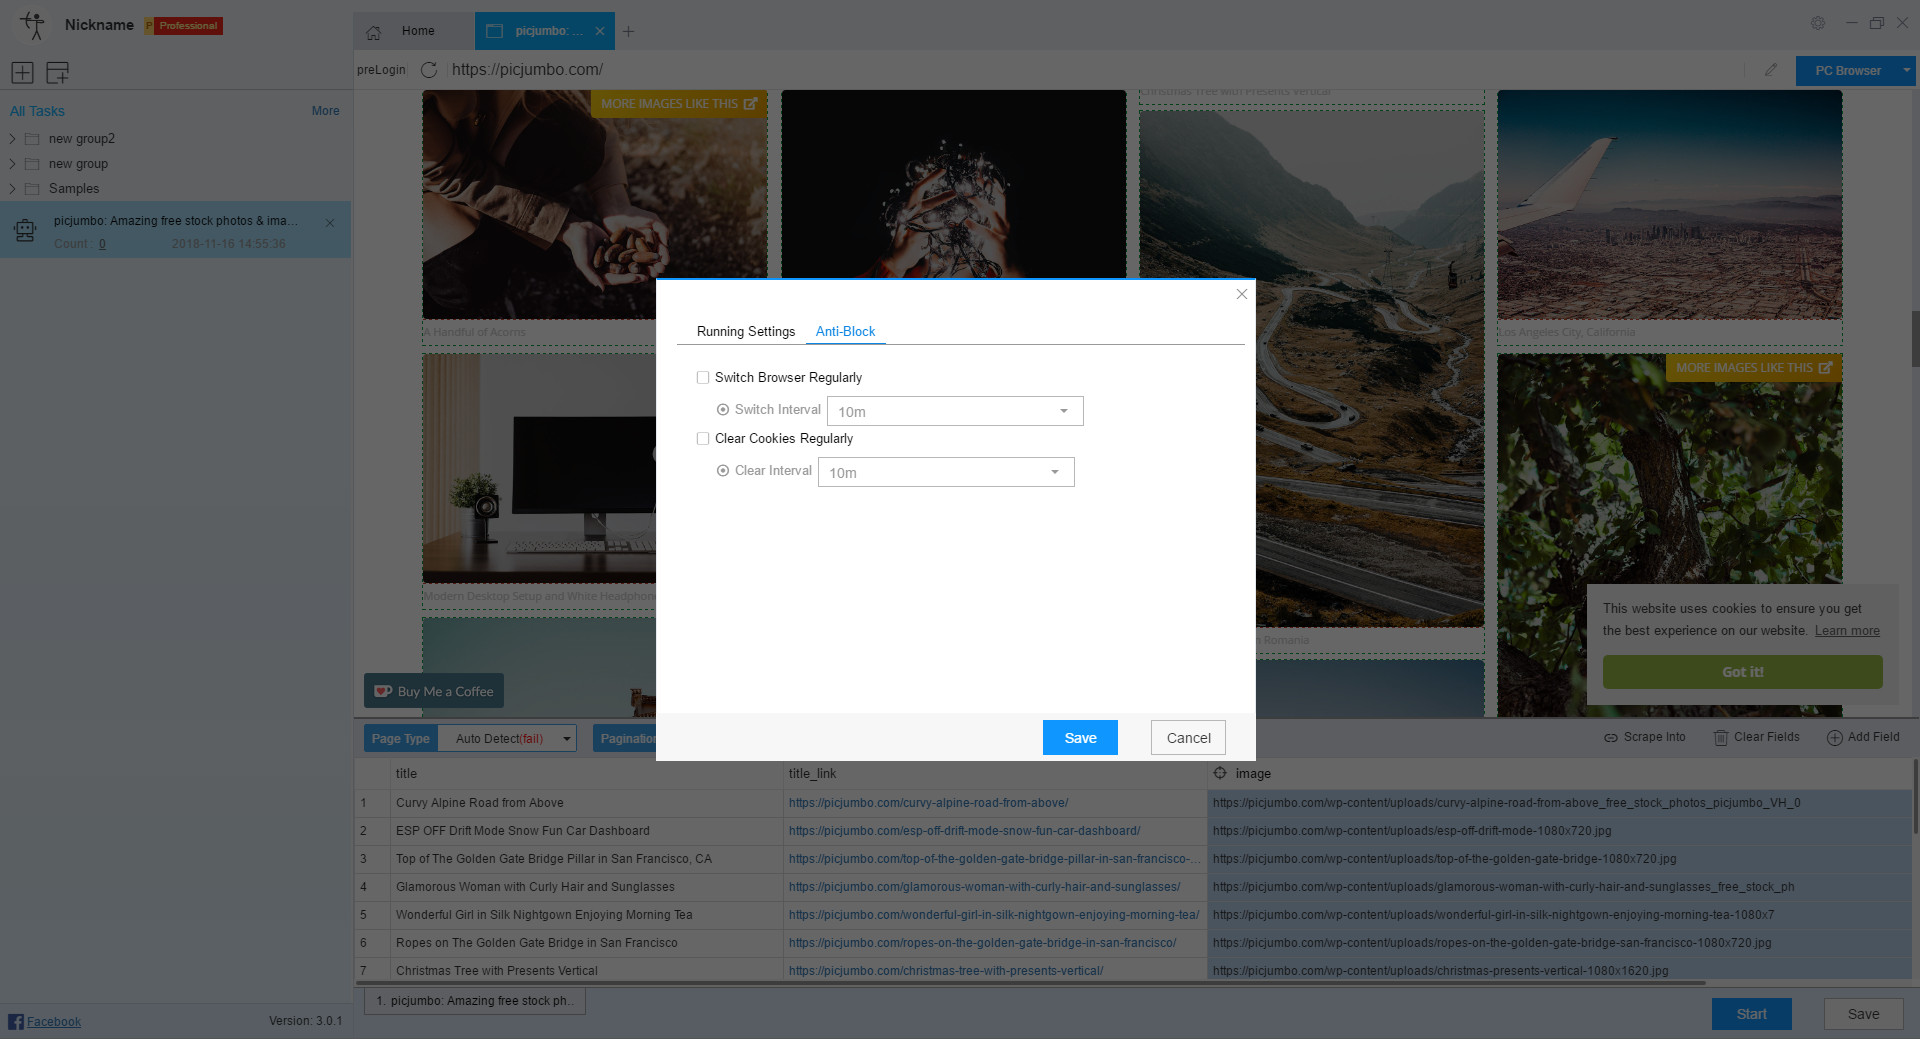Open the Switch Interval 10m dropdown
Screen dimensions: 1920x1039
click(x=955, y=411)
